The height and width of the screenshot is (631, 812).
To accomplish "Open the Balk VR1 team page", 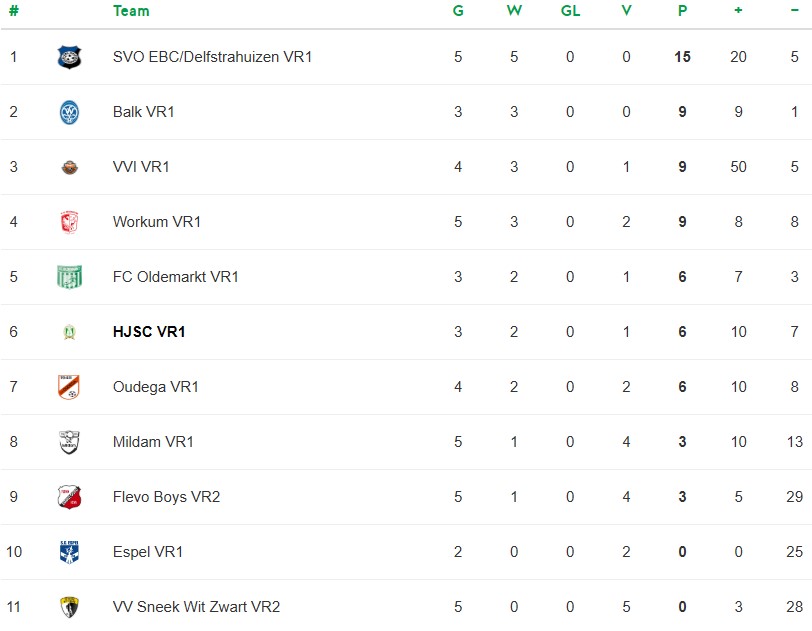I will pos(144,112).
